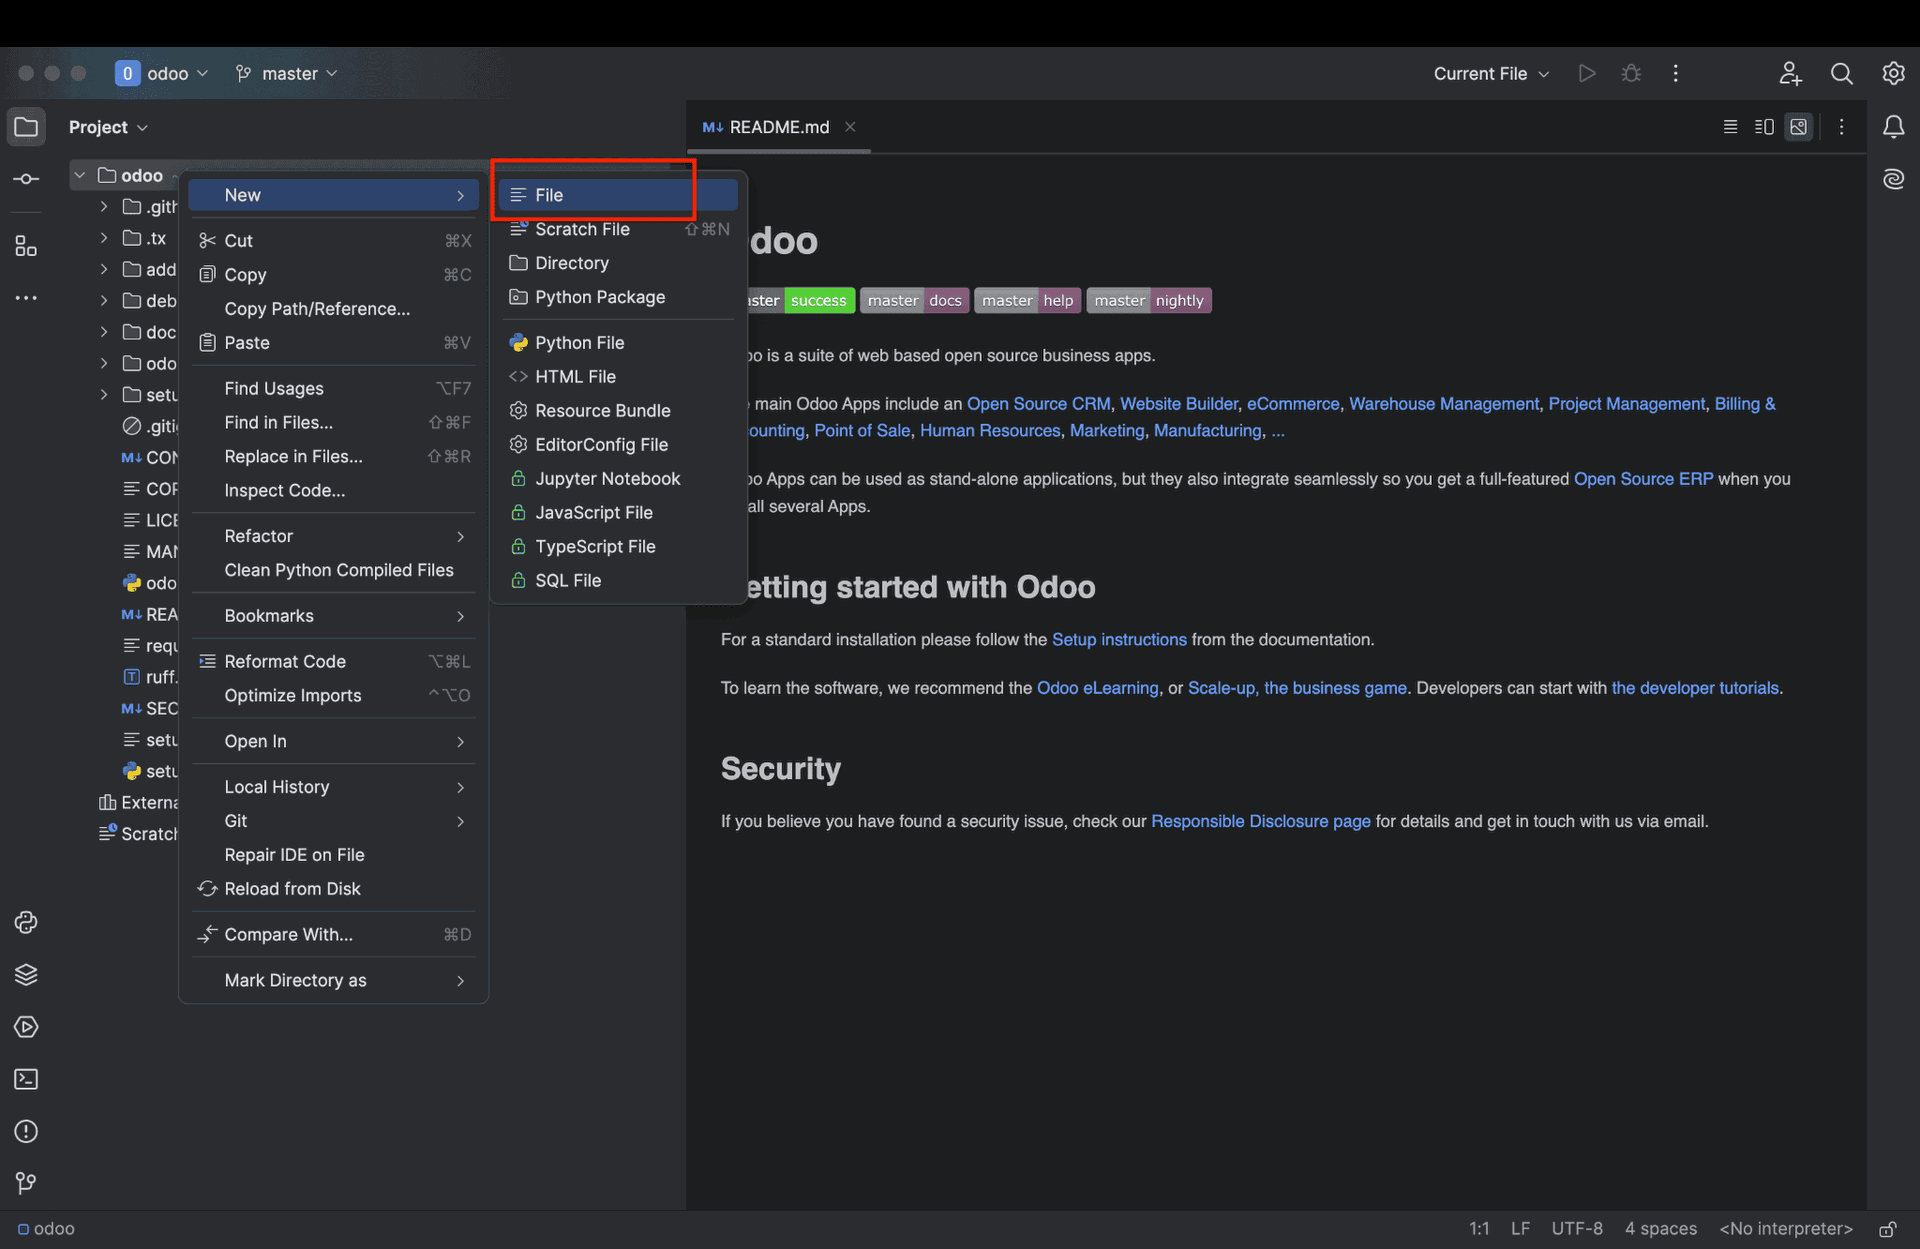The width and height of the screenshot is (1920, 1249).
Task: Click the Debug bug icon
Action: (1631, 73)
